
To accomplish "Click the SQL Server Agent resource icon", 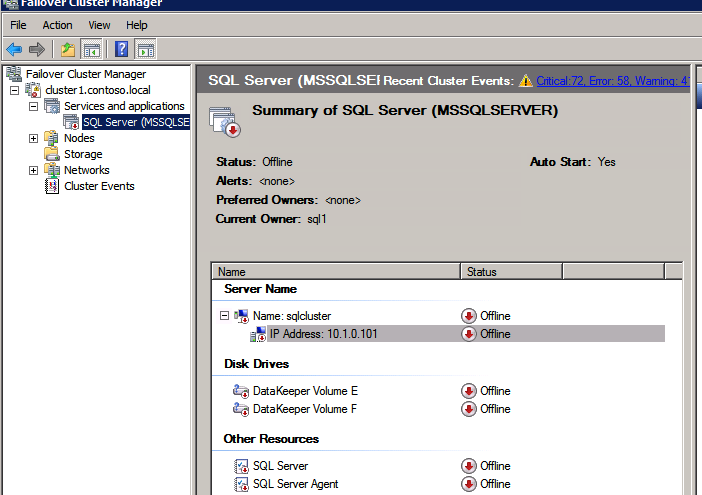I will [x=241, y=484].
